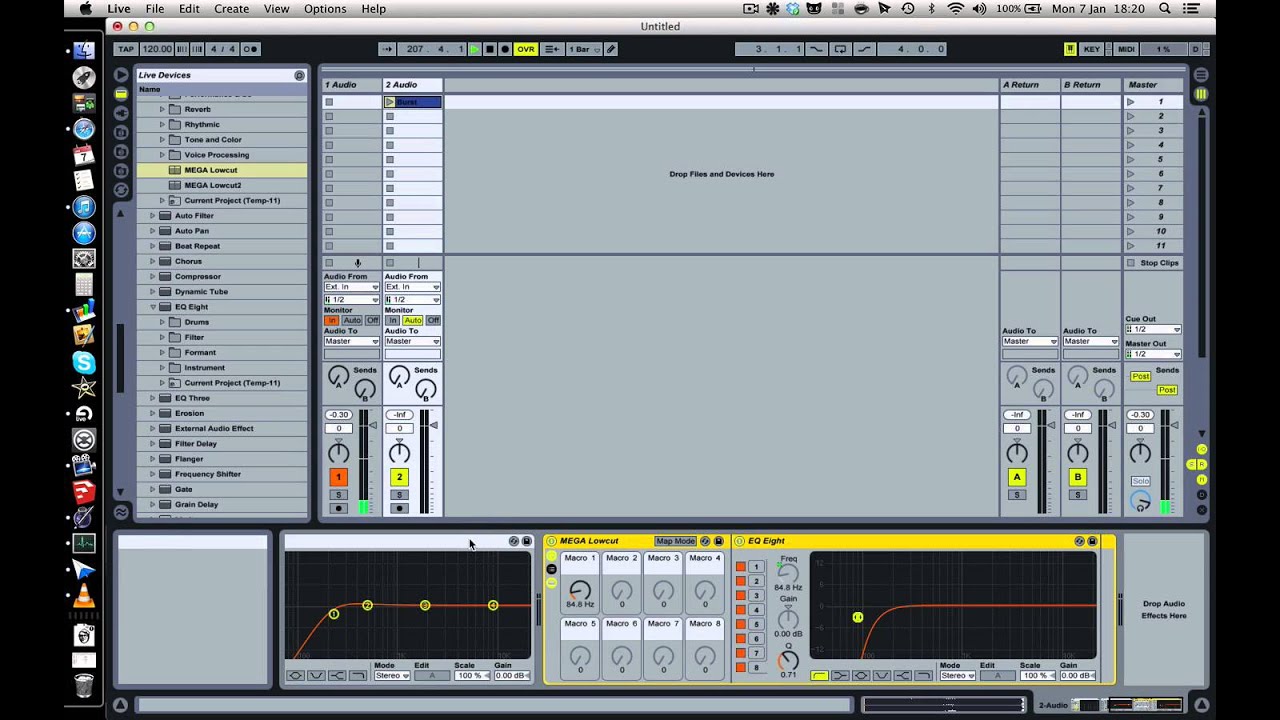Screen dimensions: 1280x720
Task: Expand the Voice Processing folder
Action: point(162,155)
